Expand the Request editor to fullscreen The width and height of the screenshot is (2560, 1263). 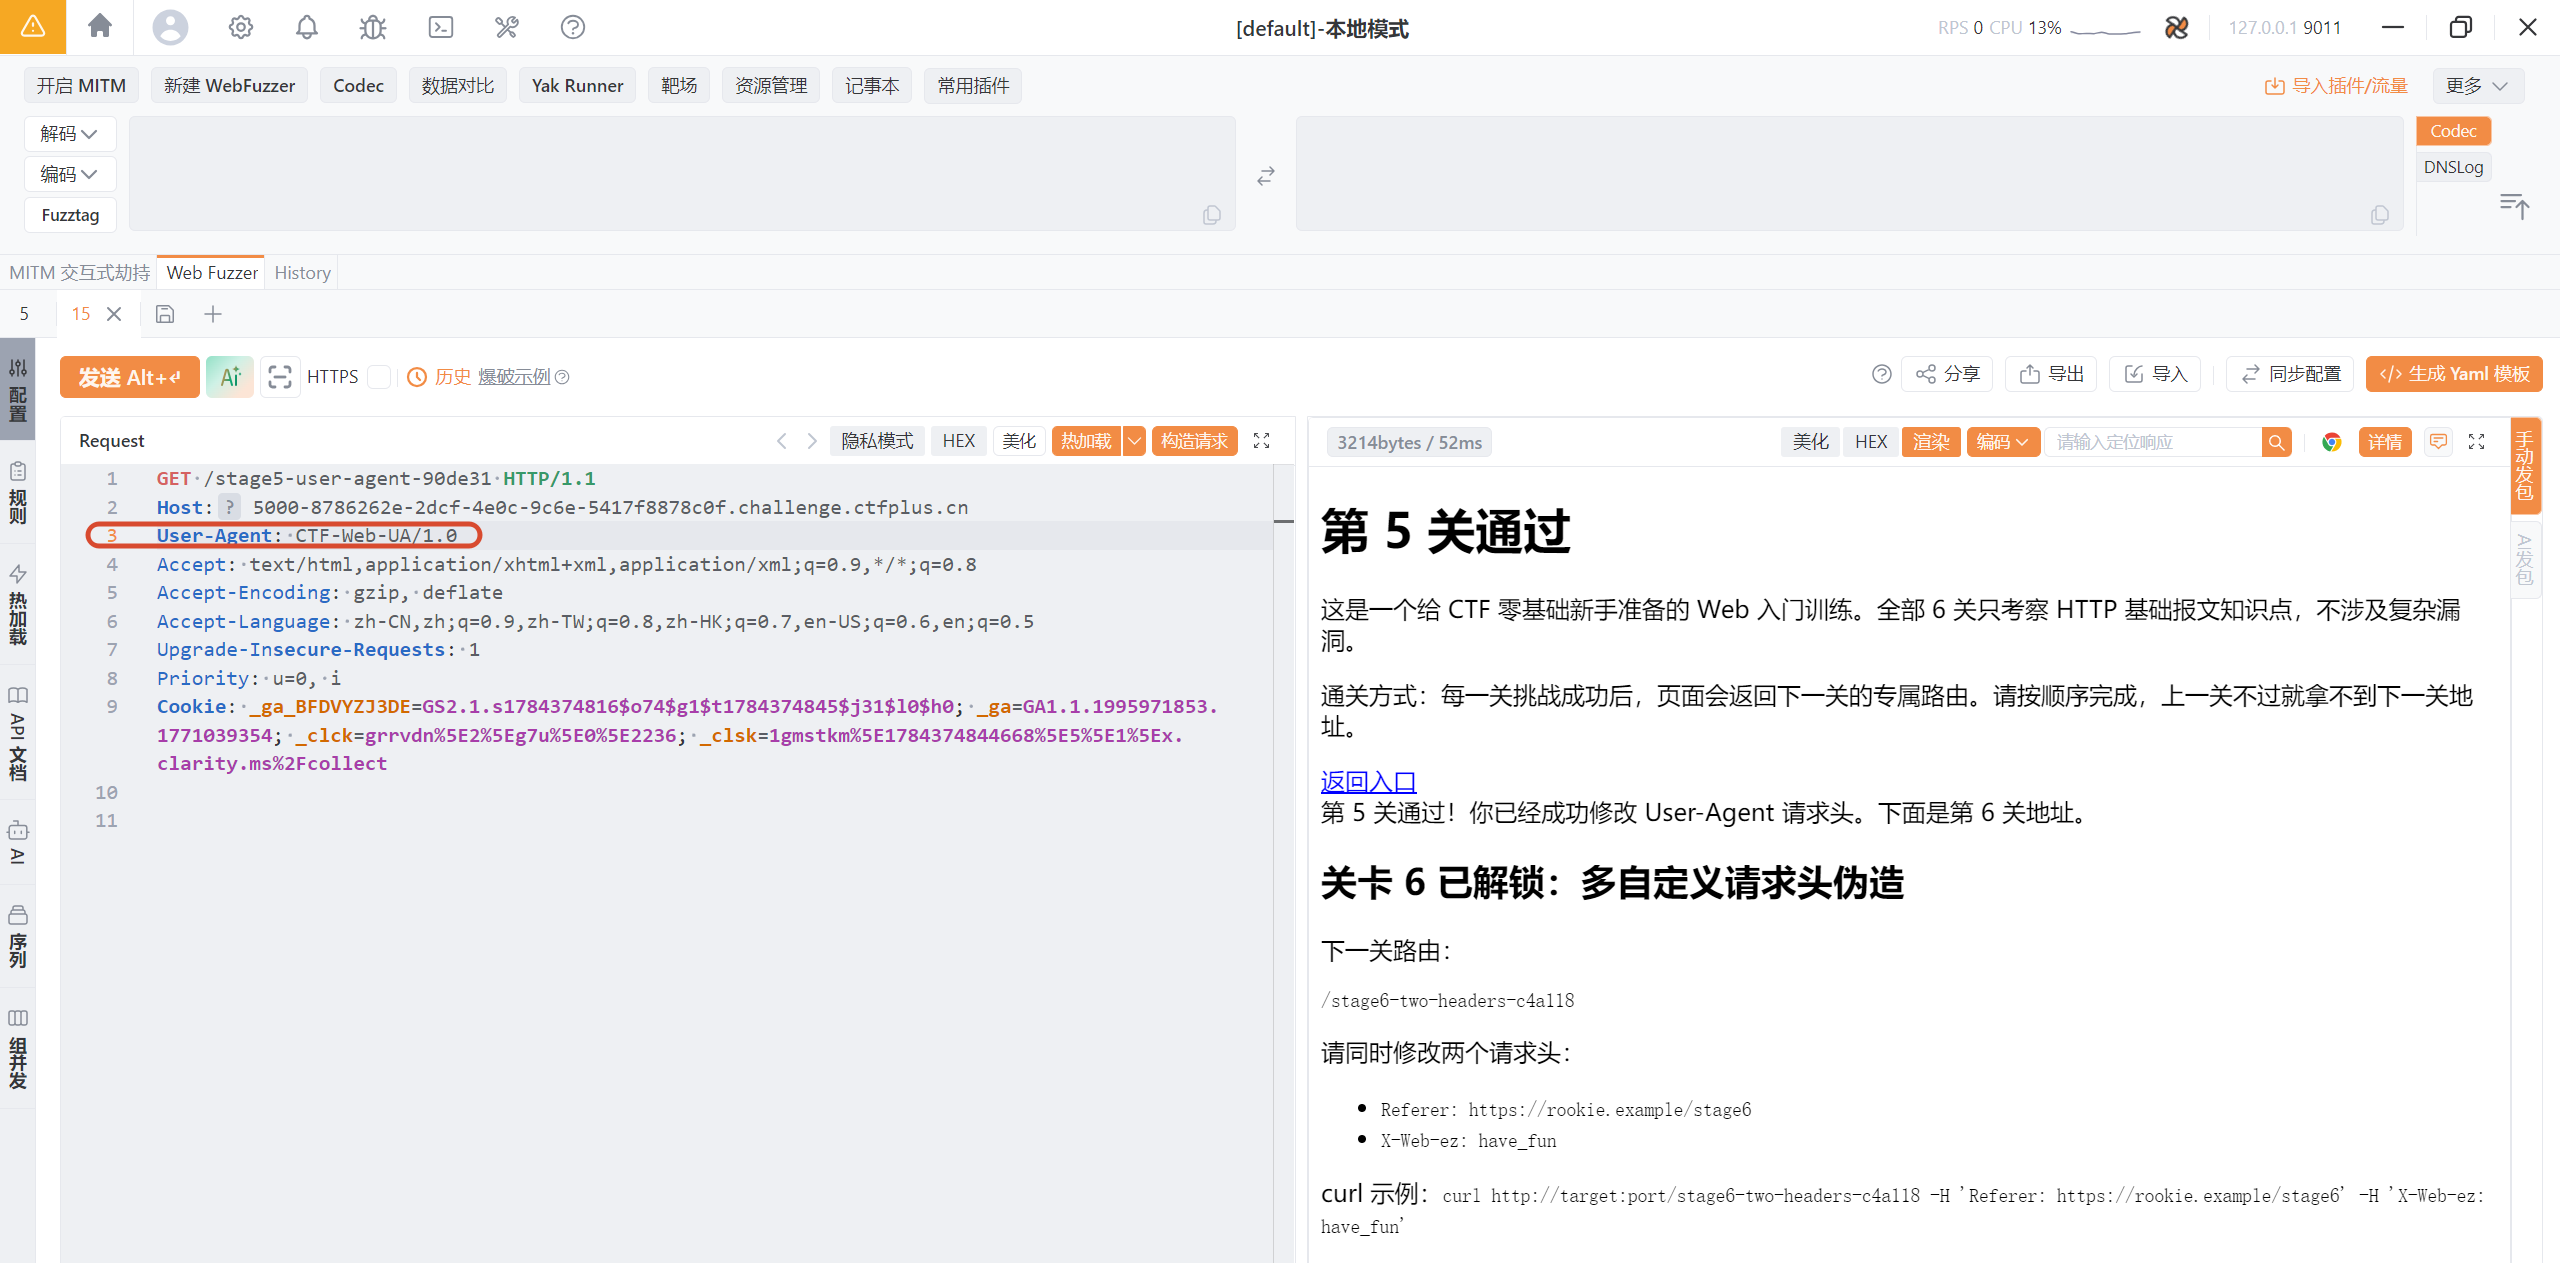[x=1262, y=441]
